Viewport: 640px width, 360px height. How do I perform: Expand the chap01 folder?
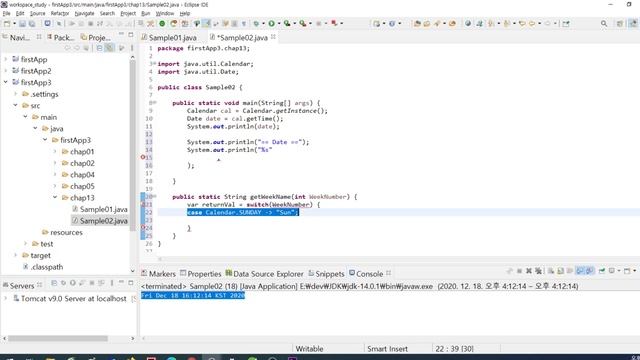(x=55, y=151)
